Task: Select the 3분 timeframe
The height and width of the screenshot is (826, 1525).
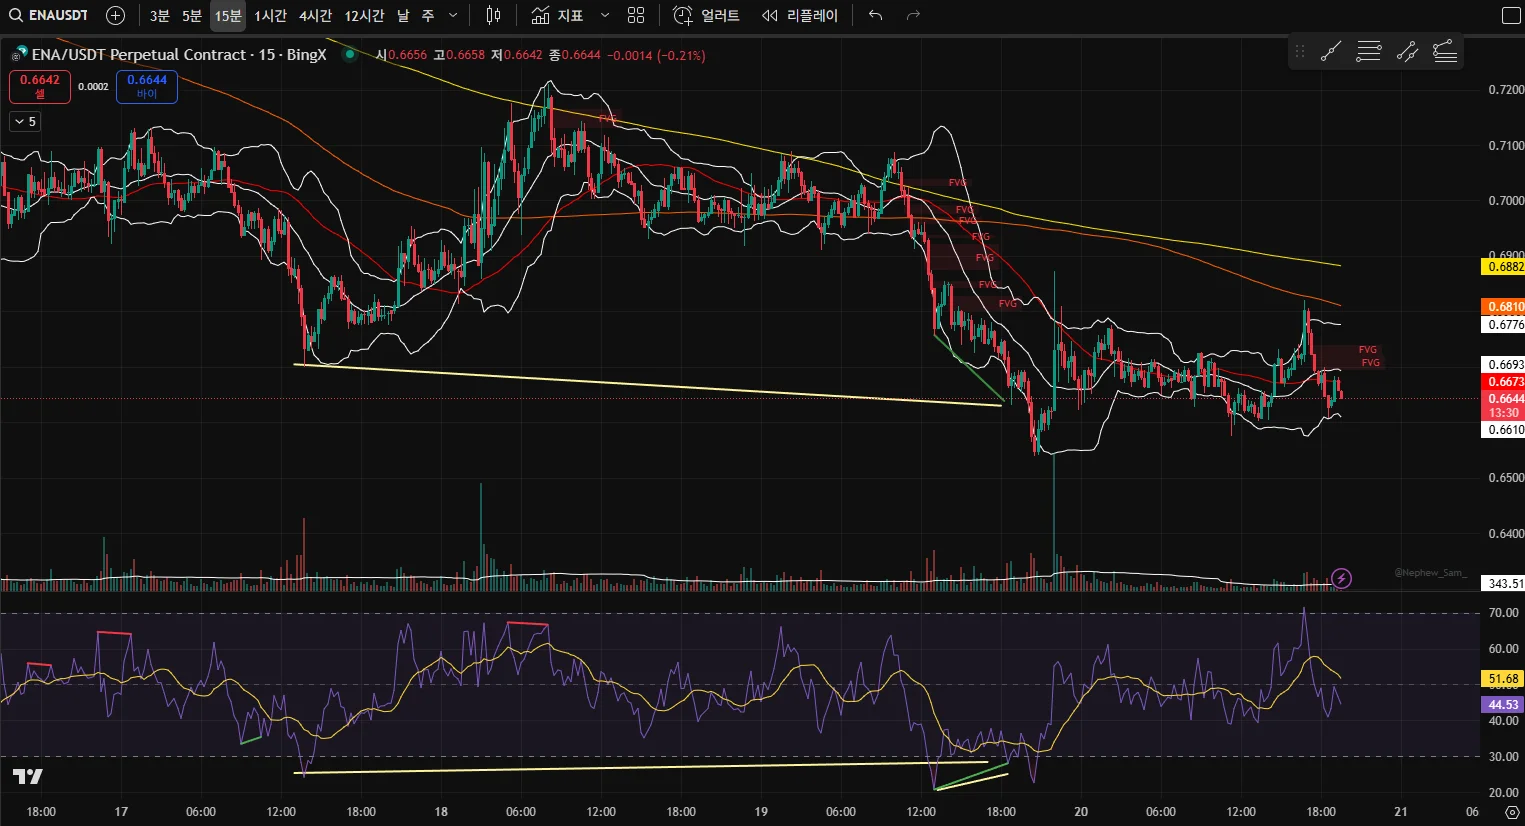Action: 160,15
